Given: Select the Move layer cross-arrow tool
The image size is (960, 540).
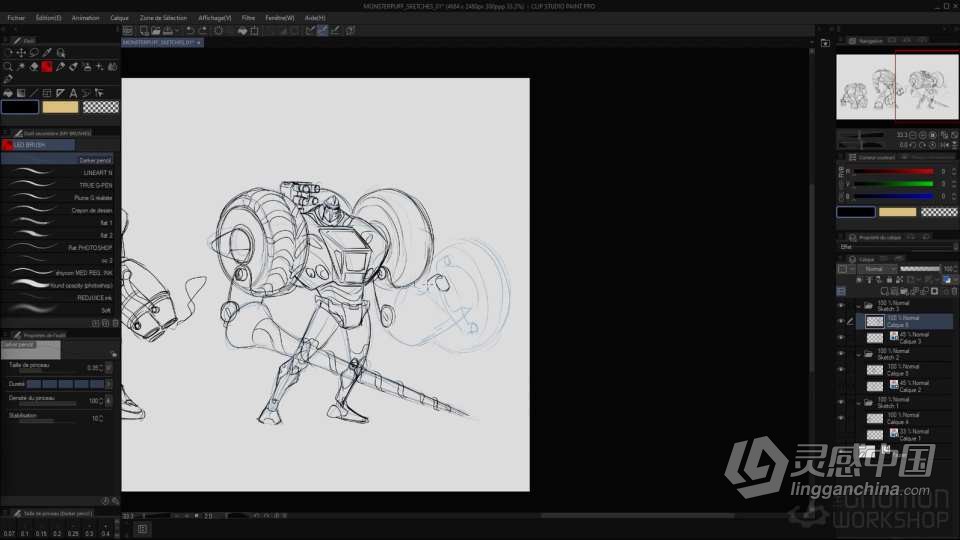Looking at the screenshot, I should tap(21, 53).
